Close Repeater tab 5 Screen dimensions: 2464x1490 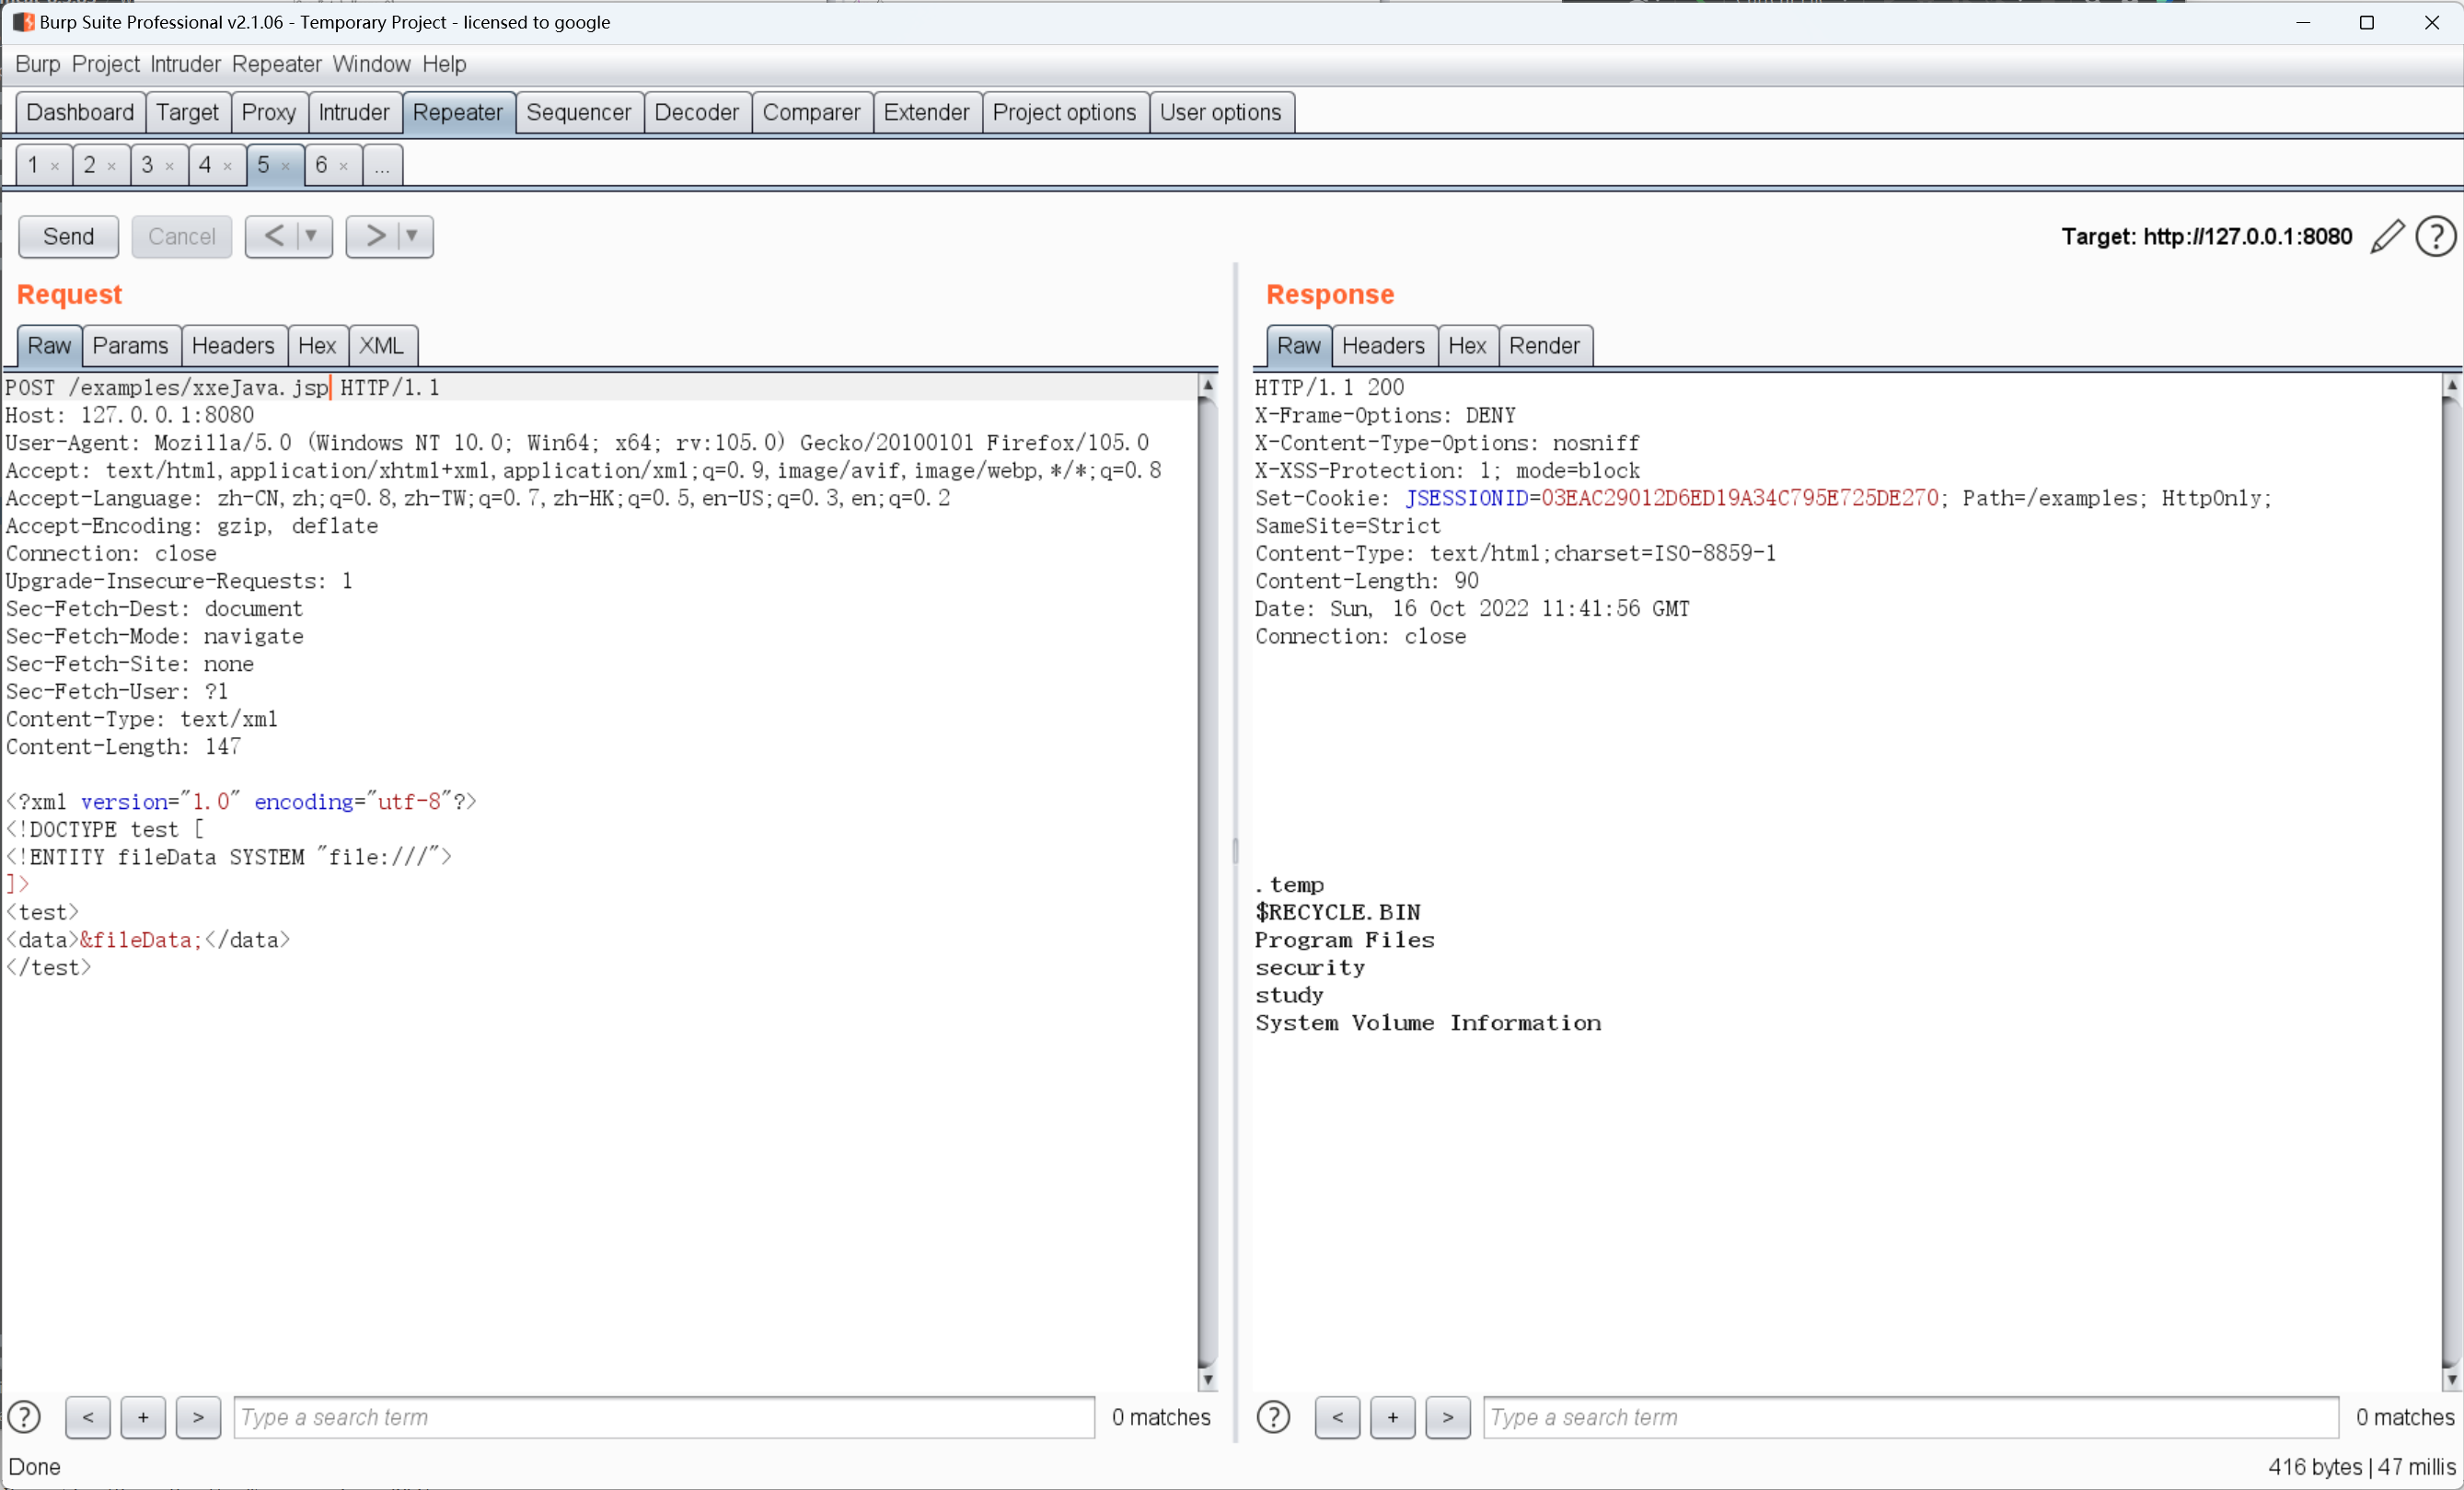pos(286,167)
